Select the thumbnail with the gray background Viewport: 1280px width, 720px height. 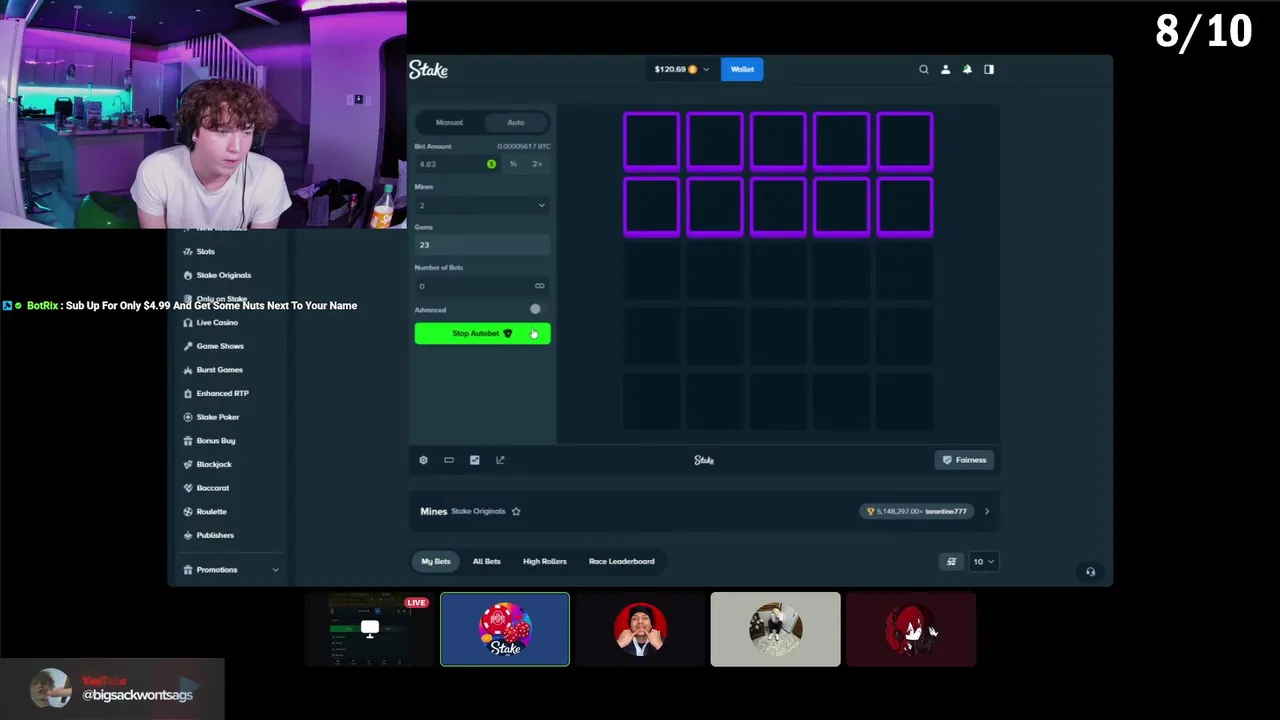[776, 629]
